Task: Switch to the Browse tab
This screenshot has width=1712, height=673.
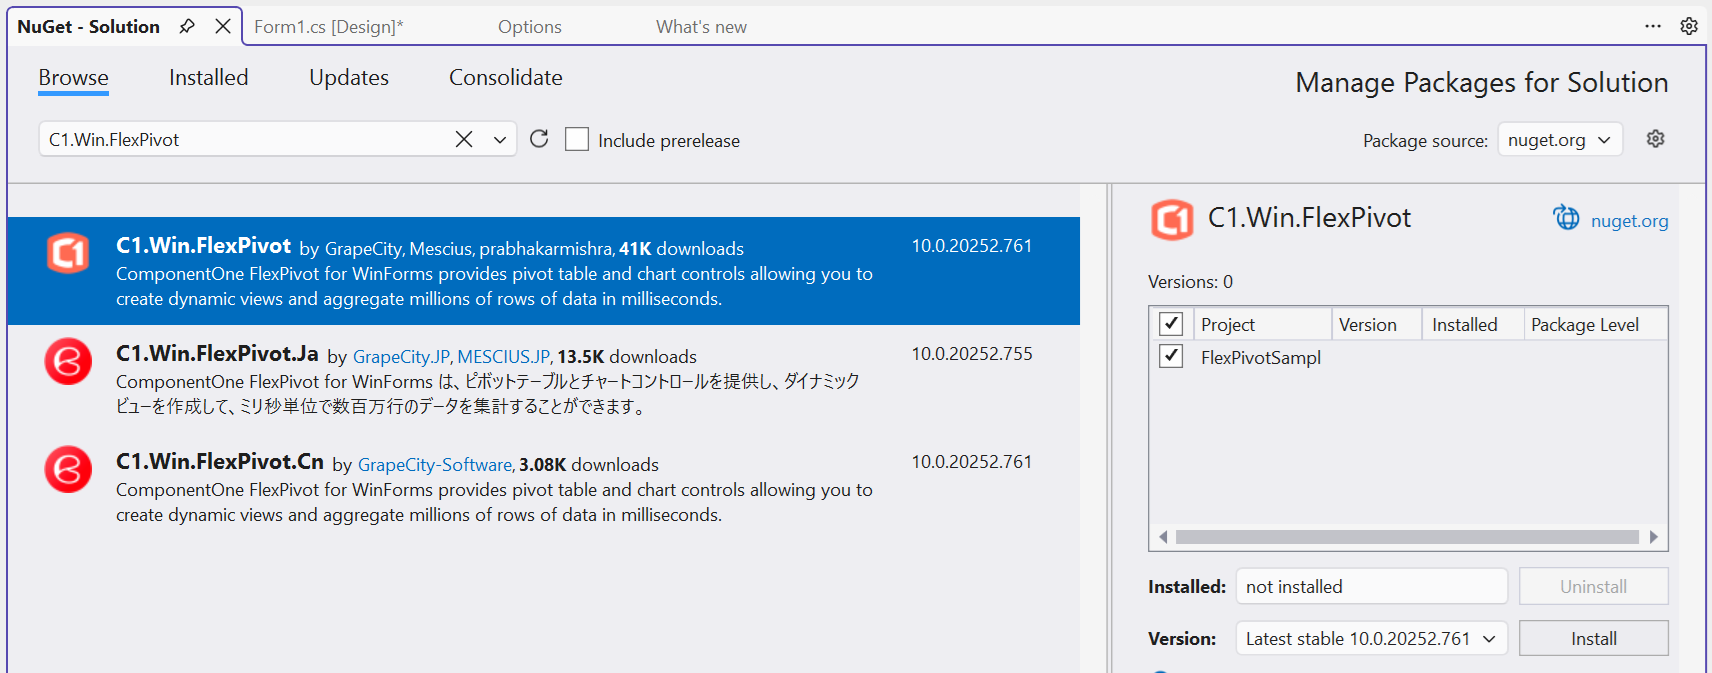Action: (73, 78)
